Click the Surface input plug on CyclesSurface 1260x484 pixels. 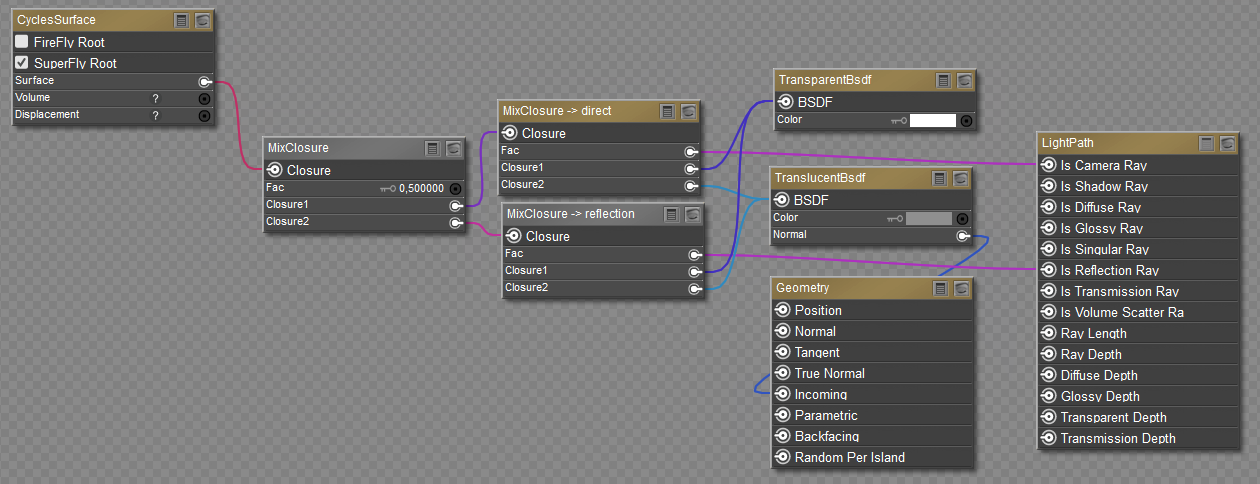[205, 81]
